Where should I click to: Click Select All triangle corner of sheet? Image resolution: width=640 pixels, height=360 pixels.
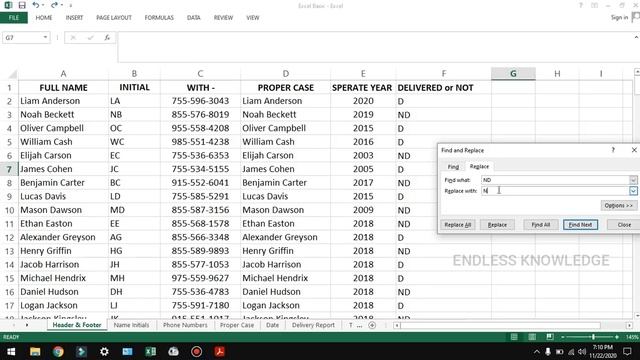click(12, 74)
